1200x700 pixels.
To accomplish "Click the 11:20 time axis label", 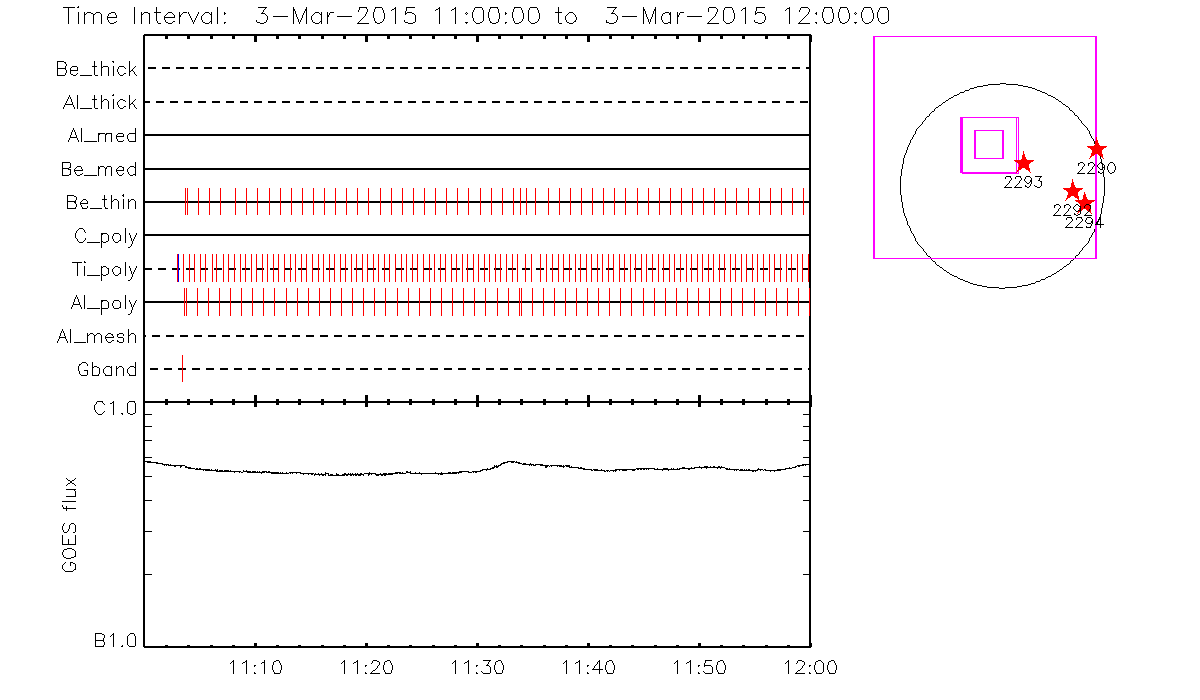I will tap(367, 667).
